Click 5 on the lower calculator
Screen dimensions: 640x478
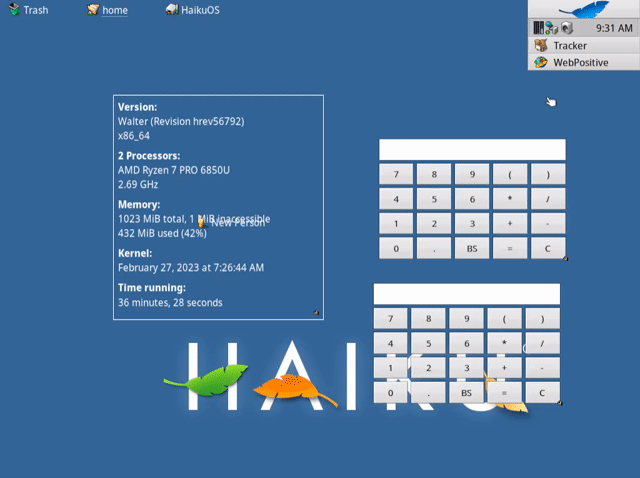429,344
